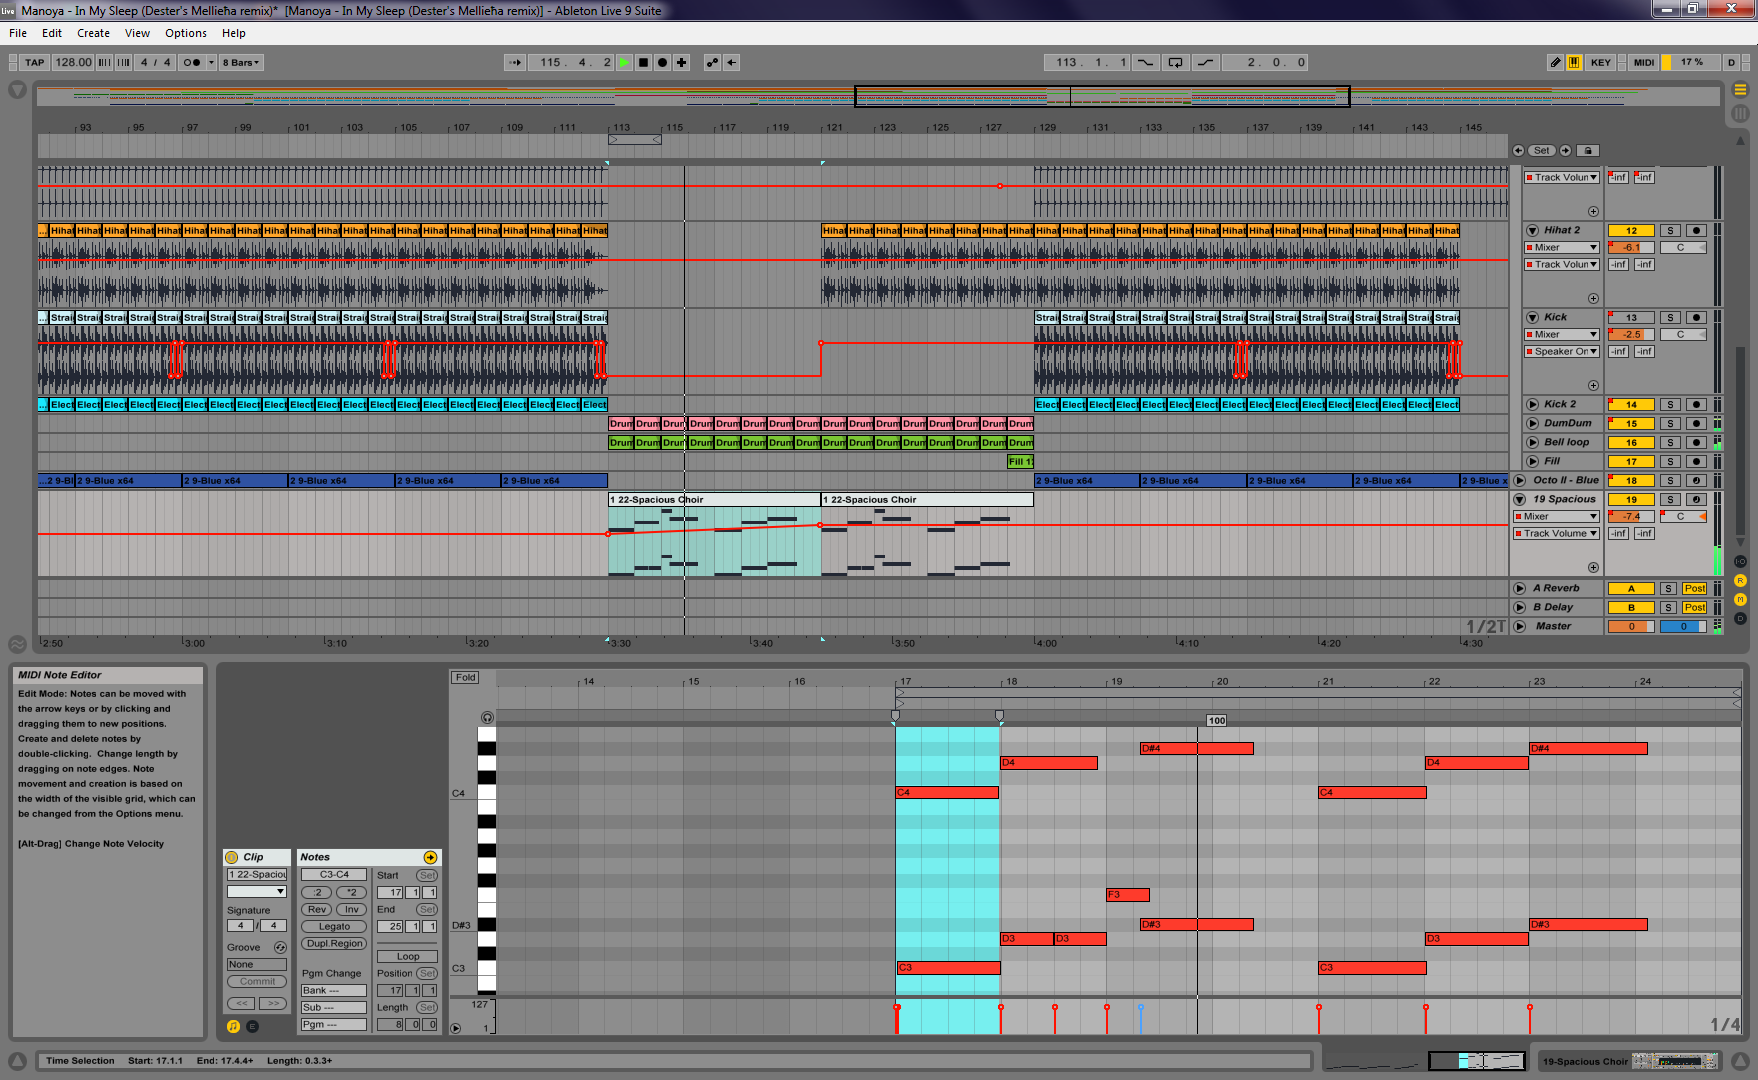
Task: Arm the Fill track
Action: pyautogui.click(x=1696, y=461)
